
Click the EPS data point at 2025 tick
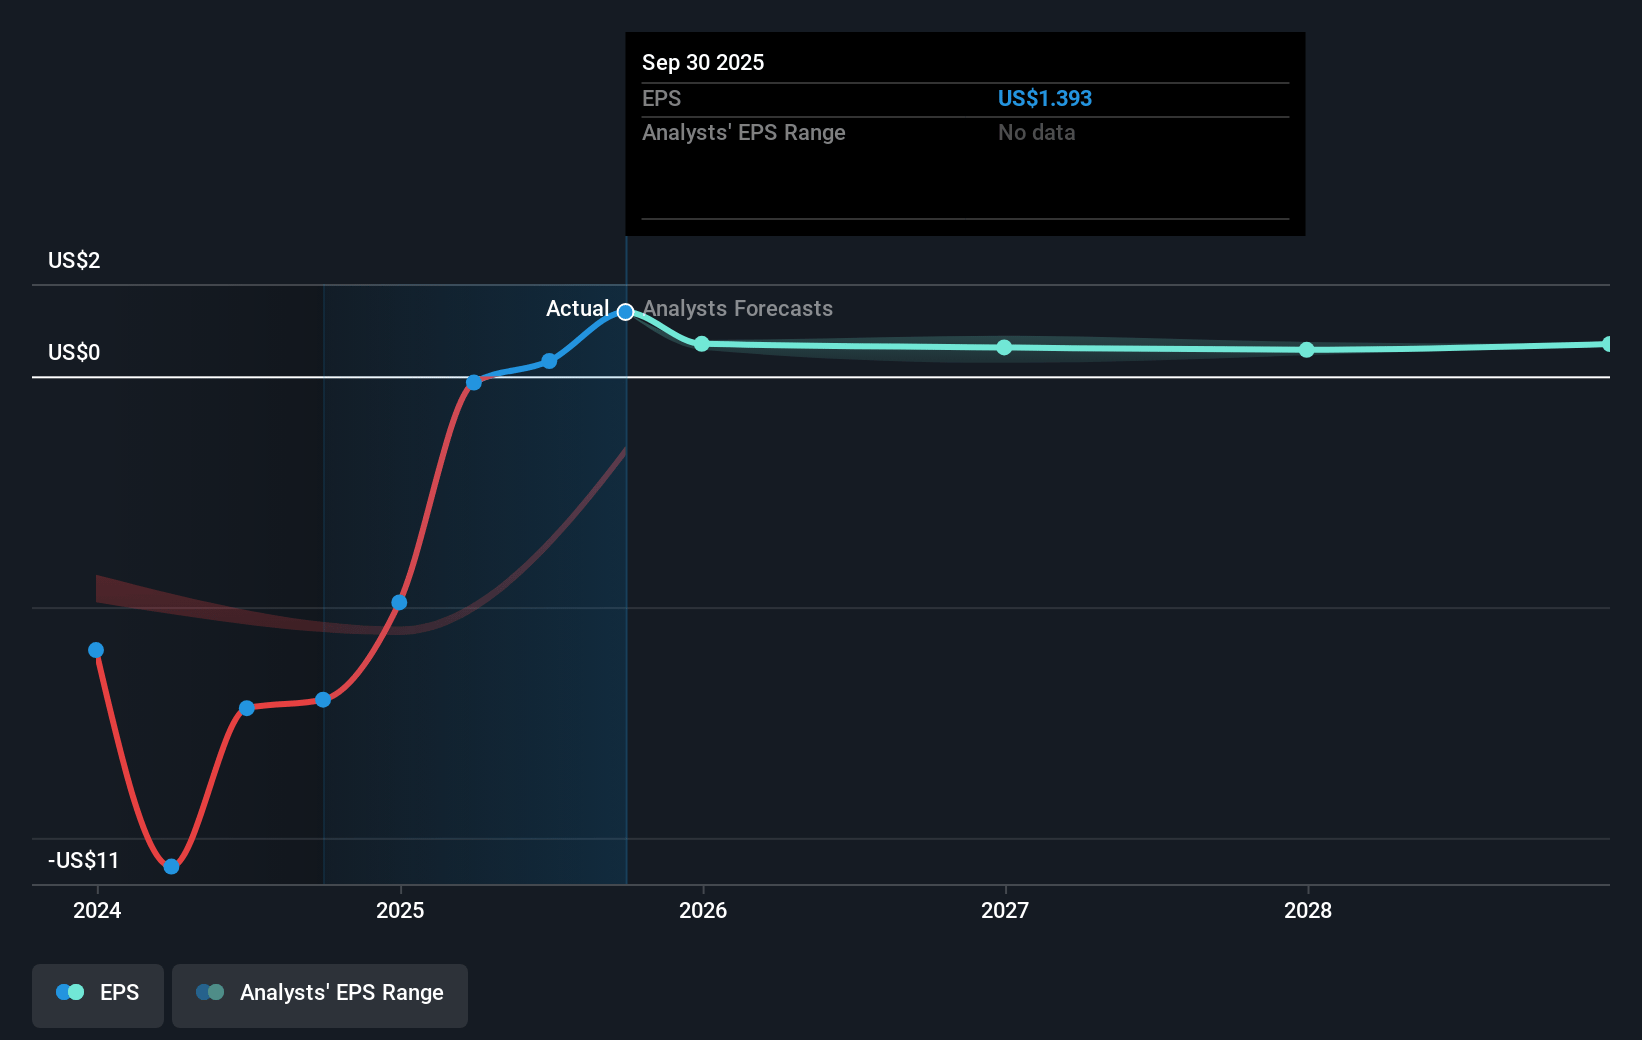(399, 602)
